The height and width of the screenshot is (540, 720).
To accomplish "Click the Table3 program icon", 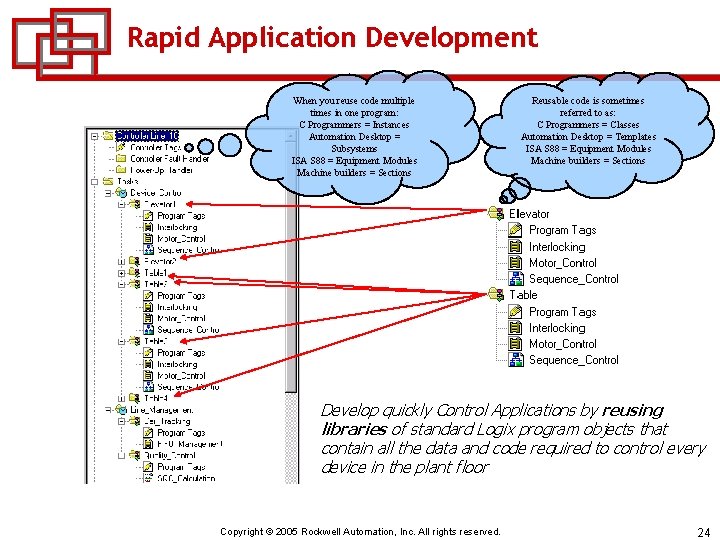I will [x=135, y=341].
